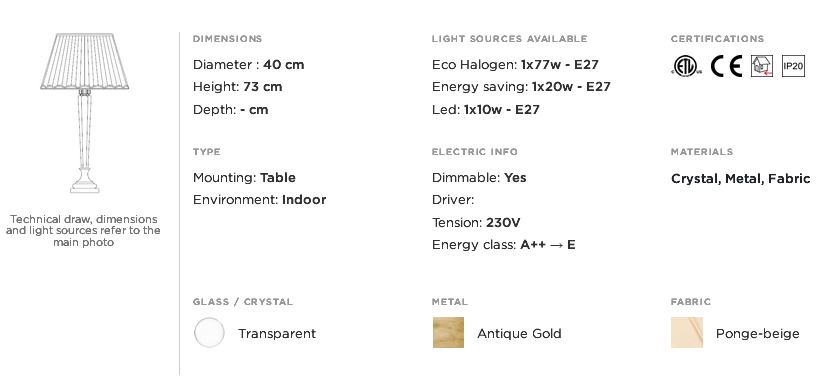Click the IP20 rating icon
The width and height of the screenshot is (820, 383).
793,66
